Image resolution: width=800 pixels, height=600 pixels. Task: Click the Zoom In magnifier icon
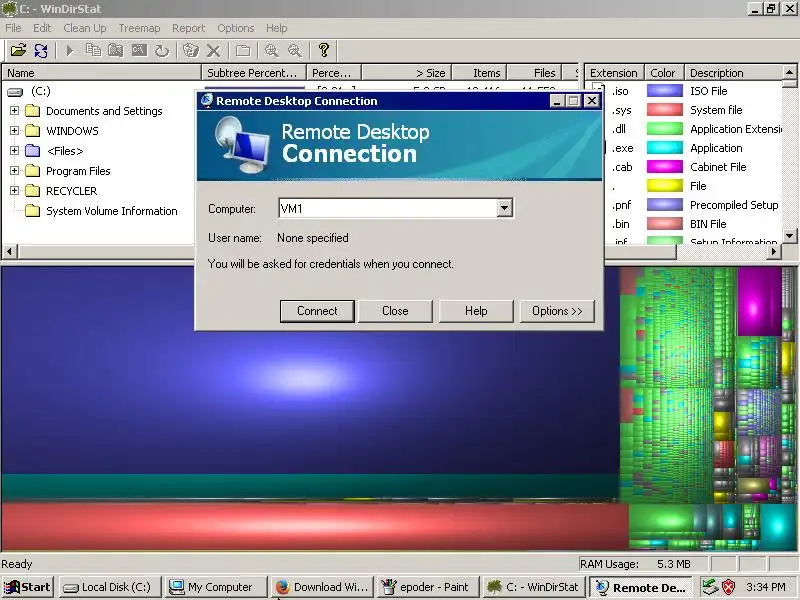[271, 50]
